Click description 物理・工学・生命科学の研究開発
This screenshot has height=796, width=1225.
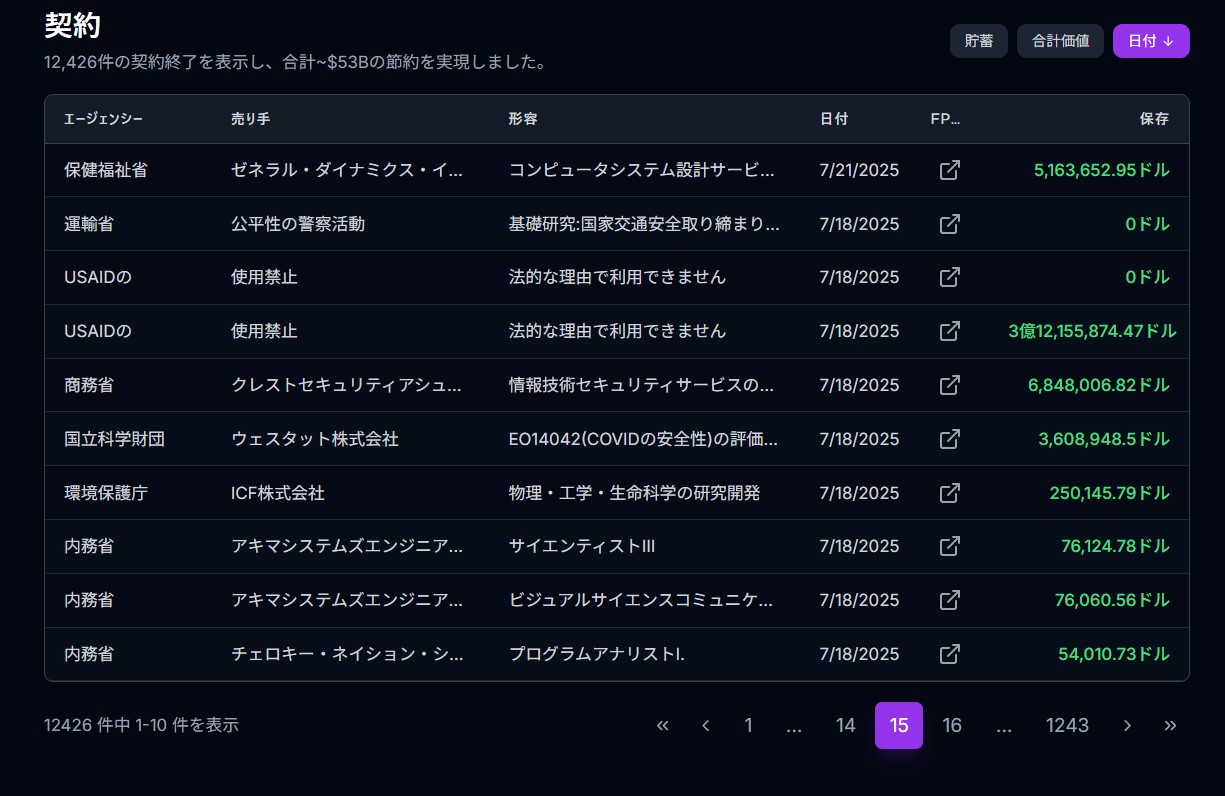point(634,493)
